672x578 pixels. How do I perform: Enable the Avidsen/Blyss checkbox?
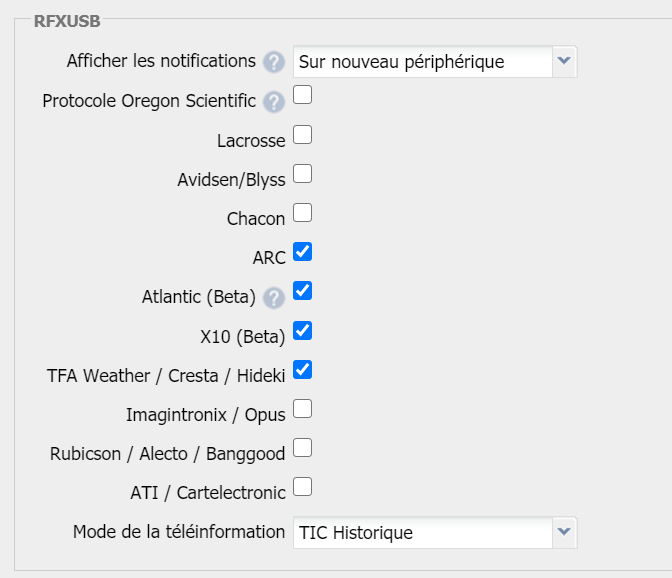pos(302,174)
